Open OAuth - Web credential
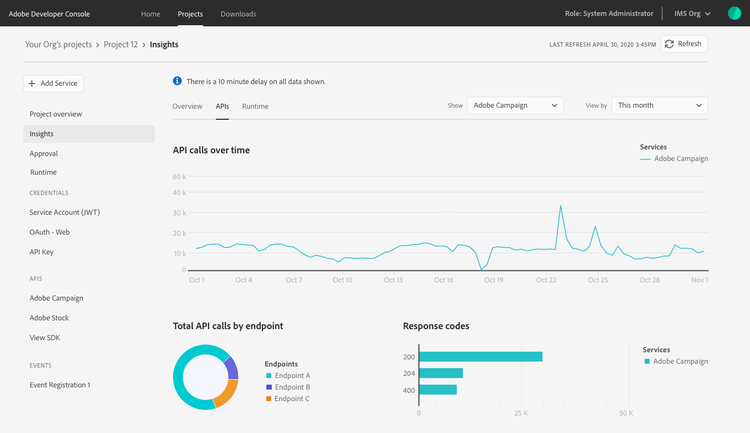 (49, 232)
